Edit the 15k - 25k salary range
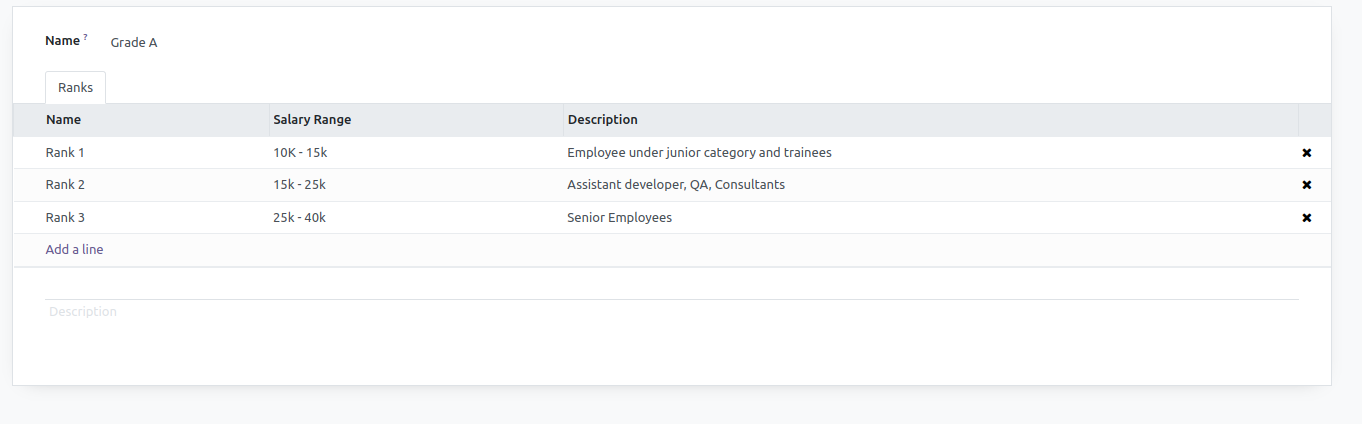The height and width of the screenshot is (424, 1362). 300,185
